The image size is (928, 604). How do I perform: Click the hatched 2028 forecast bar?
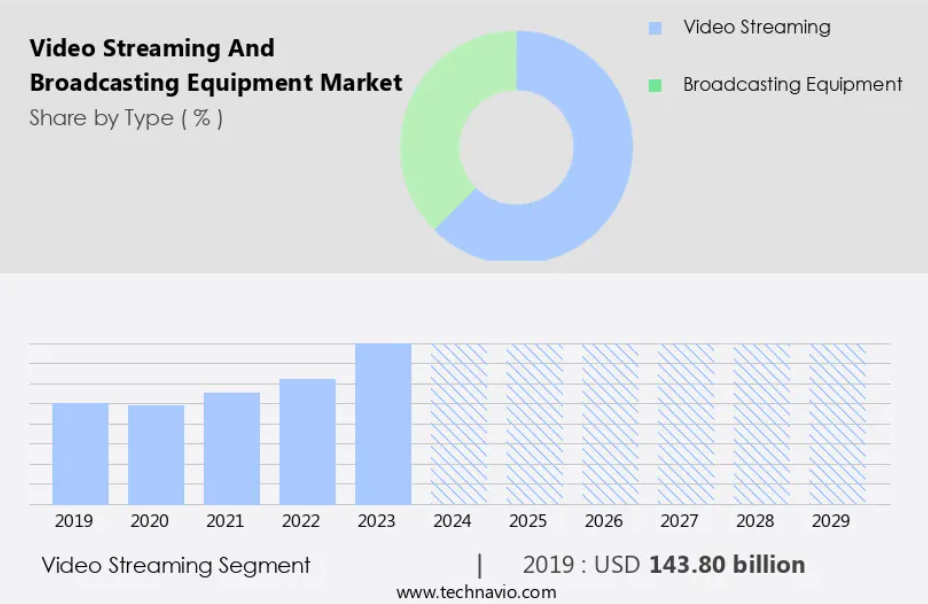[x=762, y=424]
